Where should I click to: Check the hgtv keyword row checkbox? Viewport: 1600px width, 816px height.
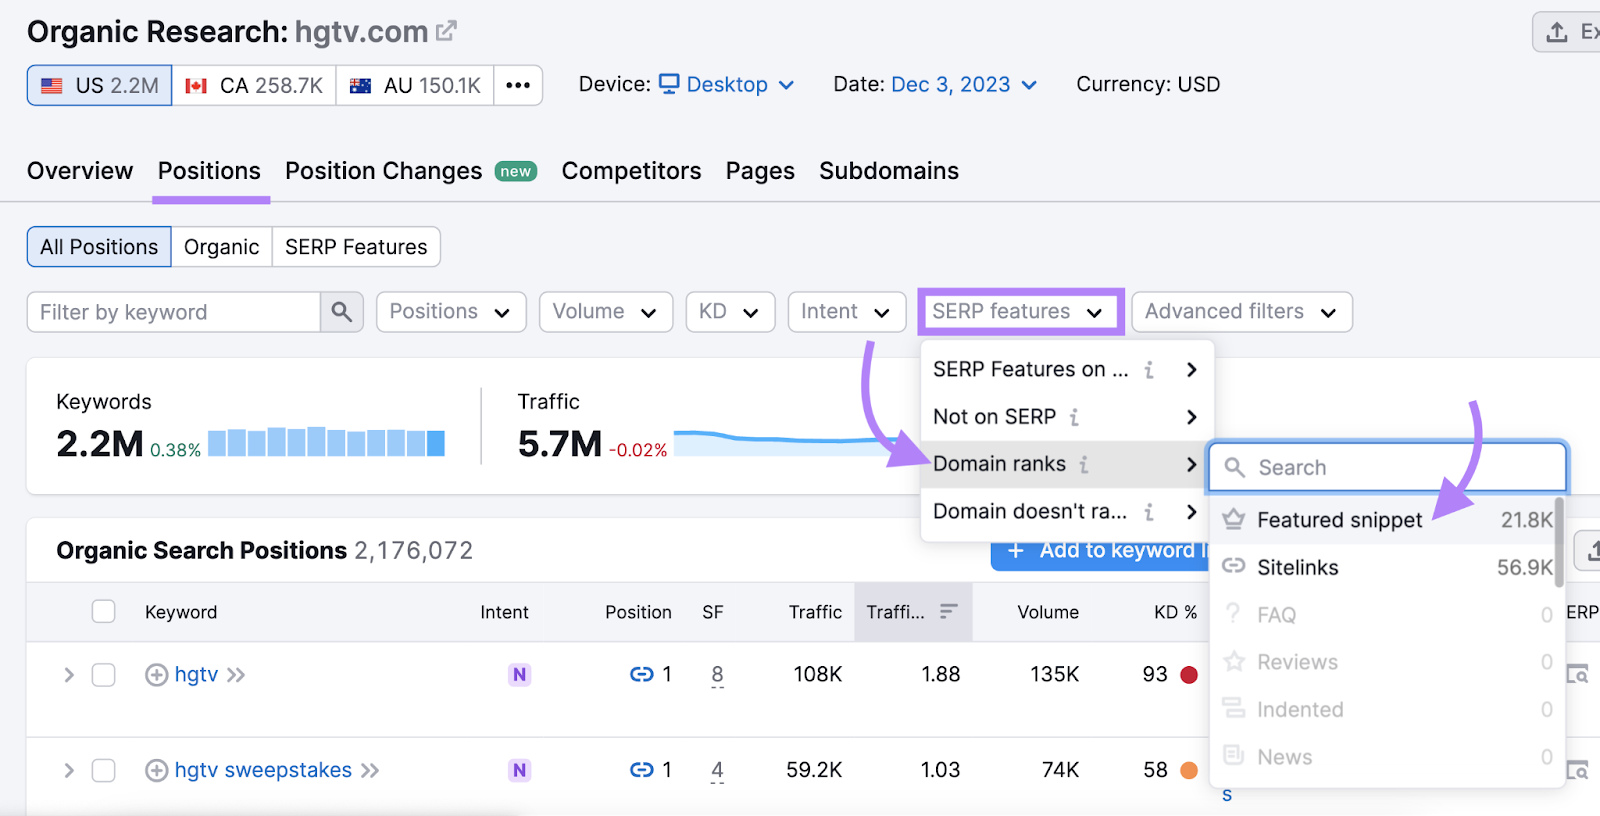104,675
